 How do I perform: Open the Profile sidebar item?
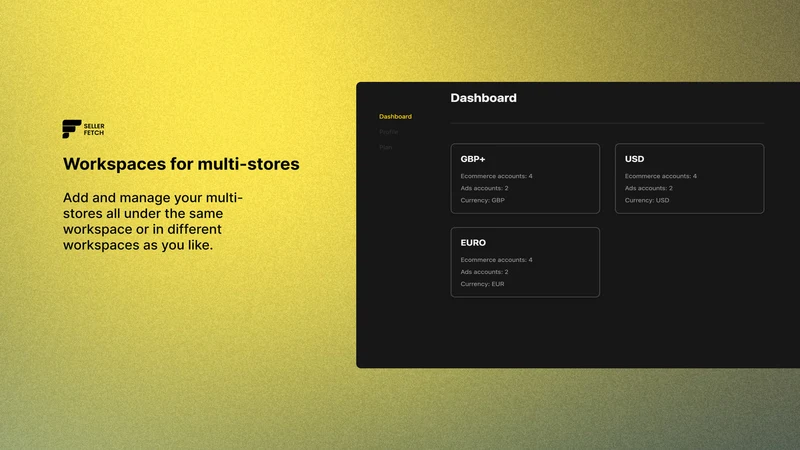click(x=388, y=132)
